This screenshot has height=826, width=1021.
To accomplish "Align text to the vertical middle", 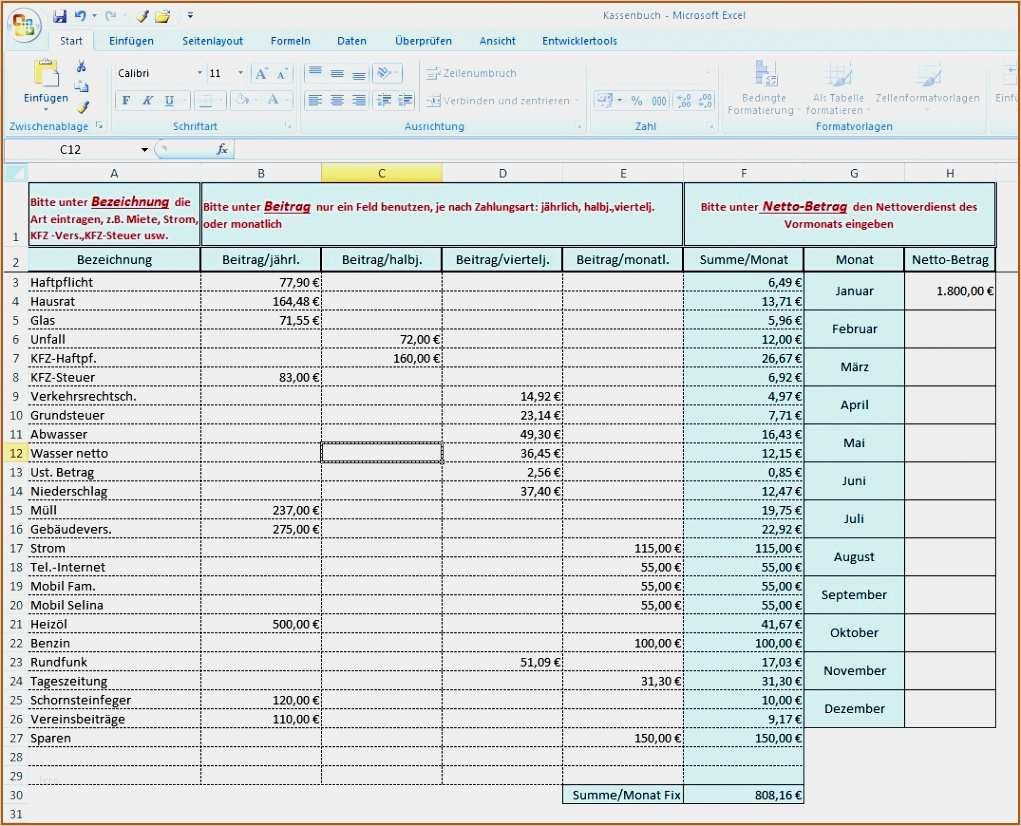I will coord(337,73).
